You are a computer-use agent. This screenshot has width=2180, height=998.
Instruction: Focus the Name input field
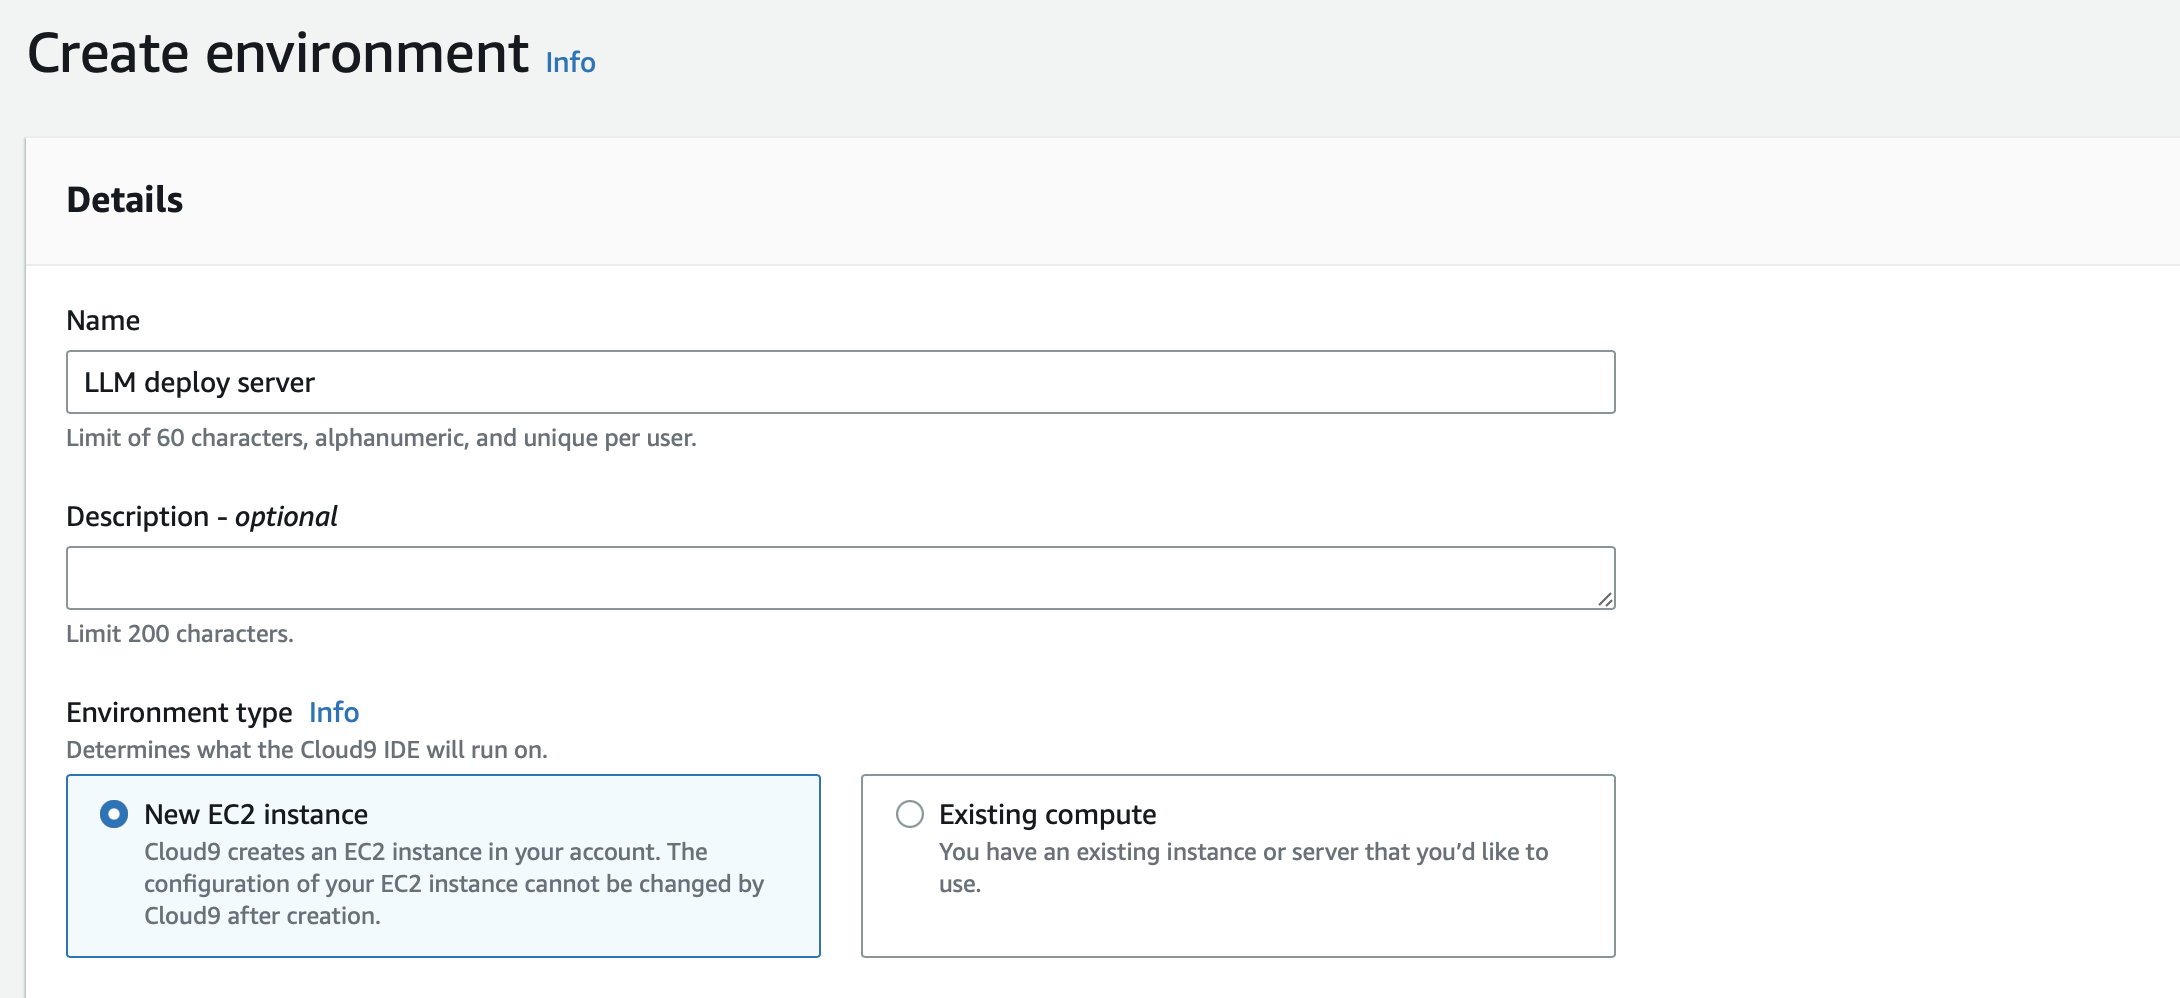840,382
